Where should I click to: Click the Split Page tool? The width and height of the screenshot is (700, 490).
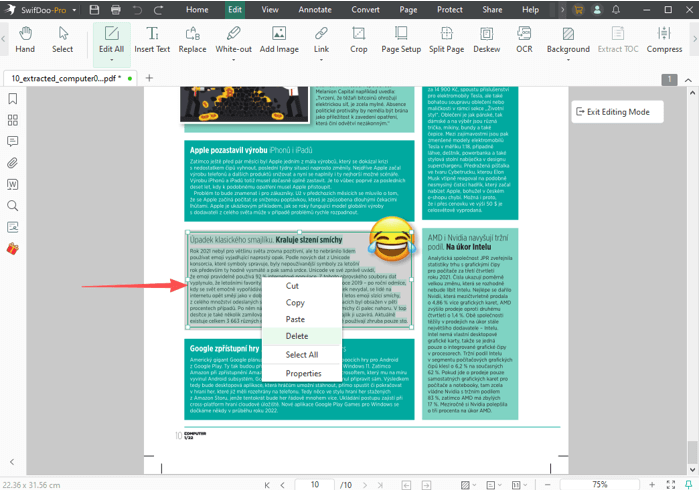(x=446, y=40)
